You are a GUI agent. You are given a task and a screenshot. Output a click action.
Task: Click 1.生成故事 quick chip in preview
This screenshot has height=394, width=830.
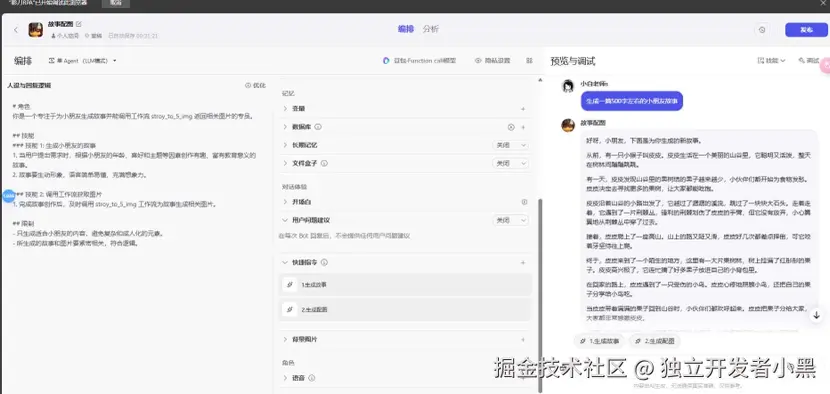[600, 341]
